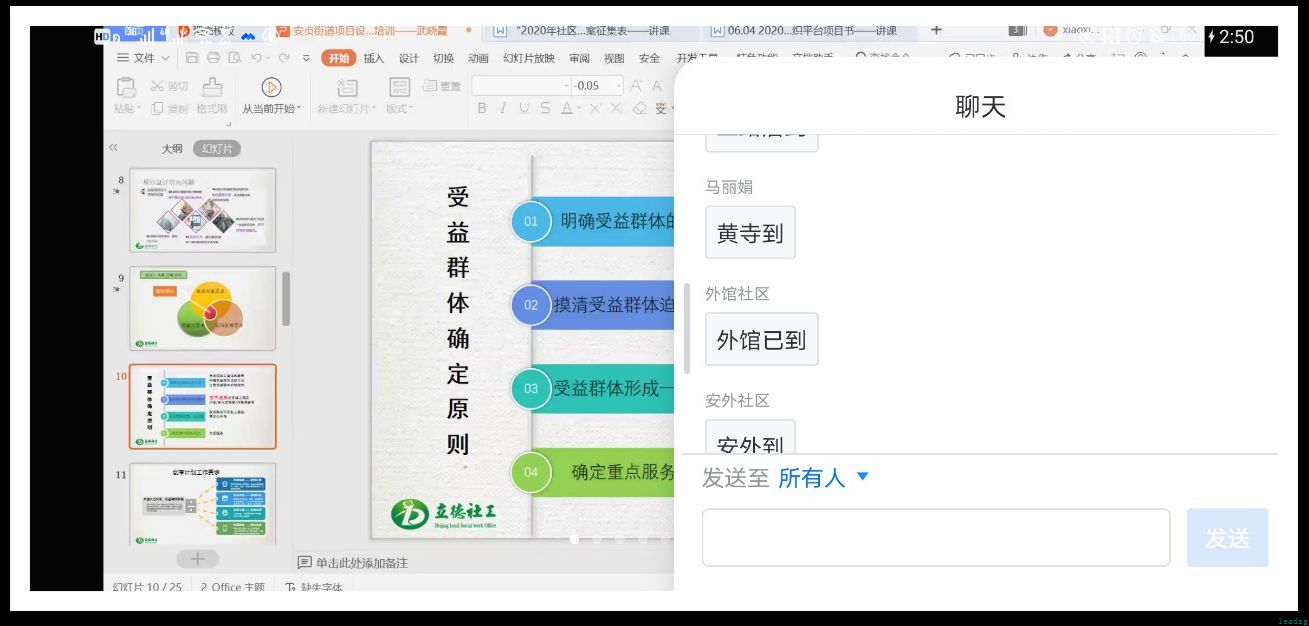Image resolution: width=1309 pixels, height=626 pixels.
Task: Click the slide layout icon
Action: coord(399,88)
